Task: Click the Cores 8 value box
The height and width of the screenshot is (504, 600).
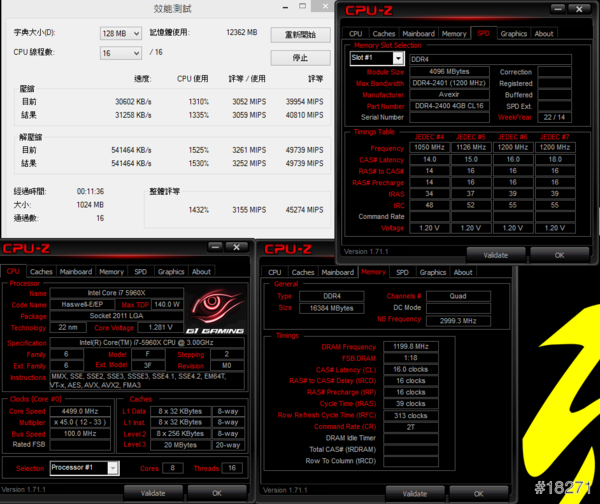Action: [x=173, y=468]
